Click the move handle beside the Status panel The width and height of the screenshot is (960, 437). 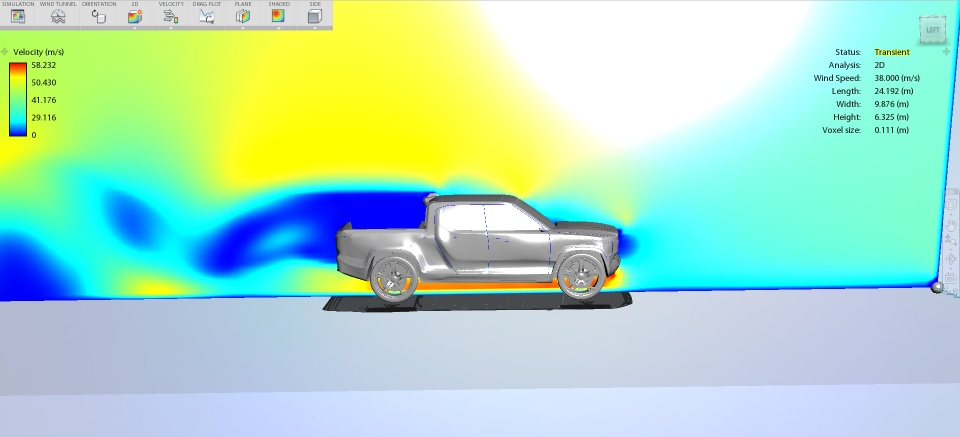(x=946, y=52)
